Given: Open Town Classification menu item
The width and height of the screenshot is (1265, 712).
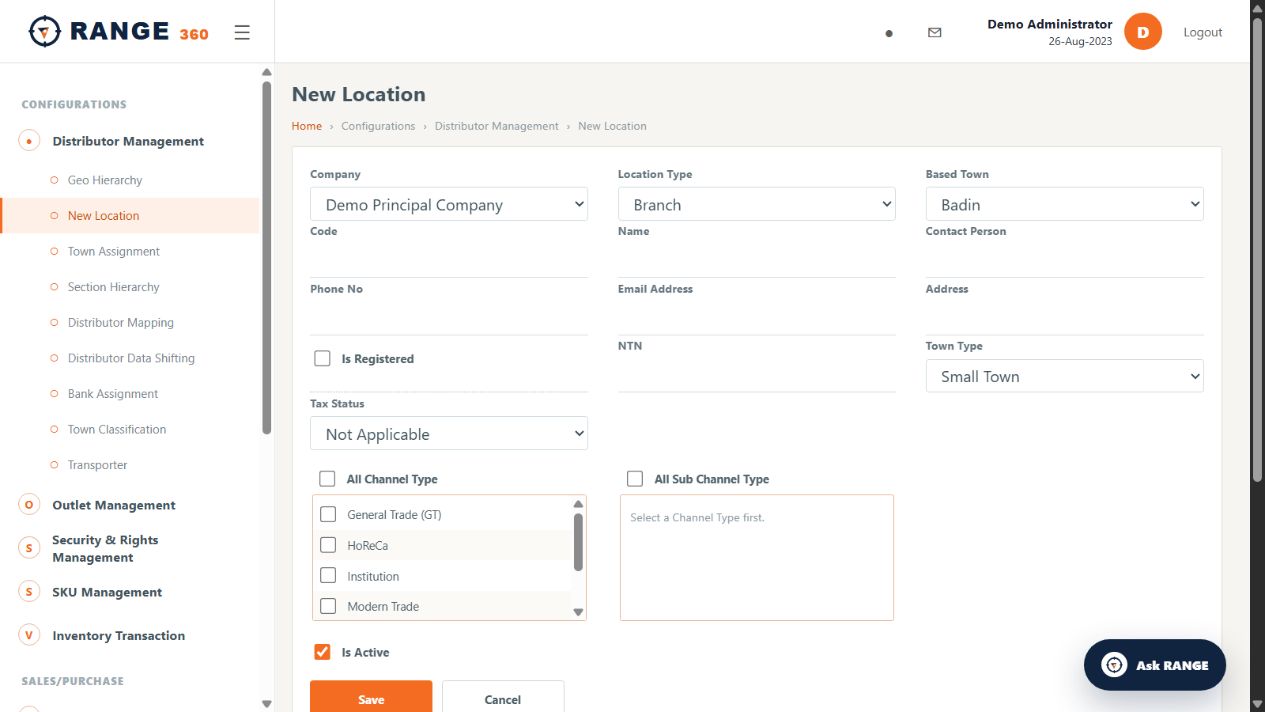Looking at the screenshot, I should point(117,429).
